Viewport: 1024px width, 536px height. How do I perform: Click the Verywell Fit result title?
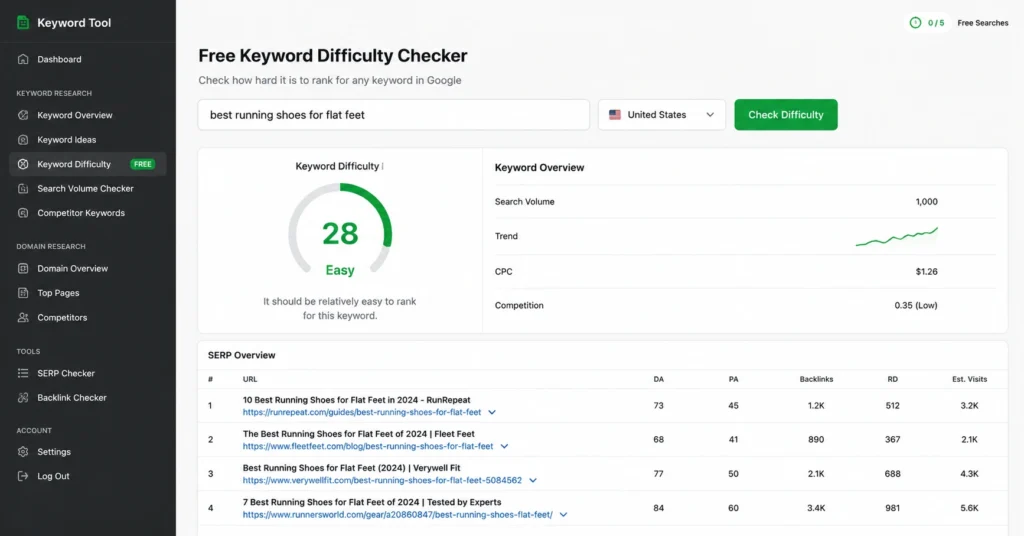point(351,468)
